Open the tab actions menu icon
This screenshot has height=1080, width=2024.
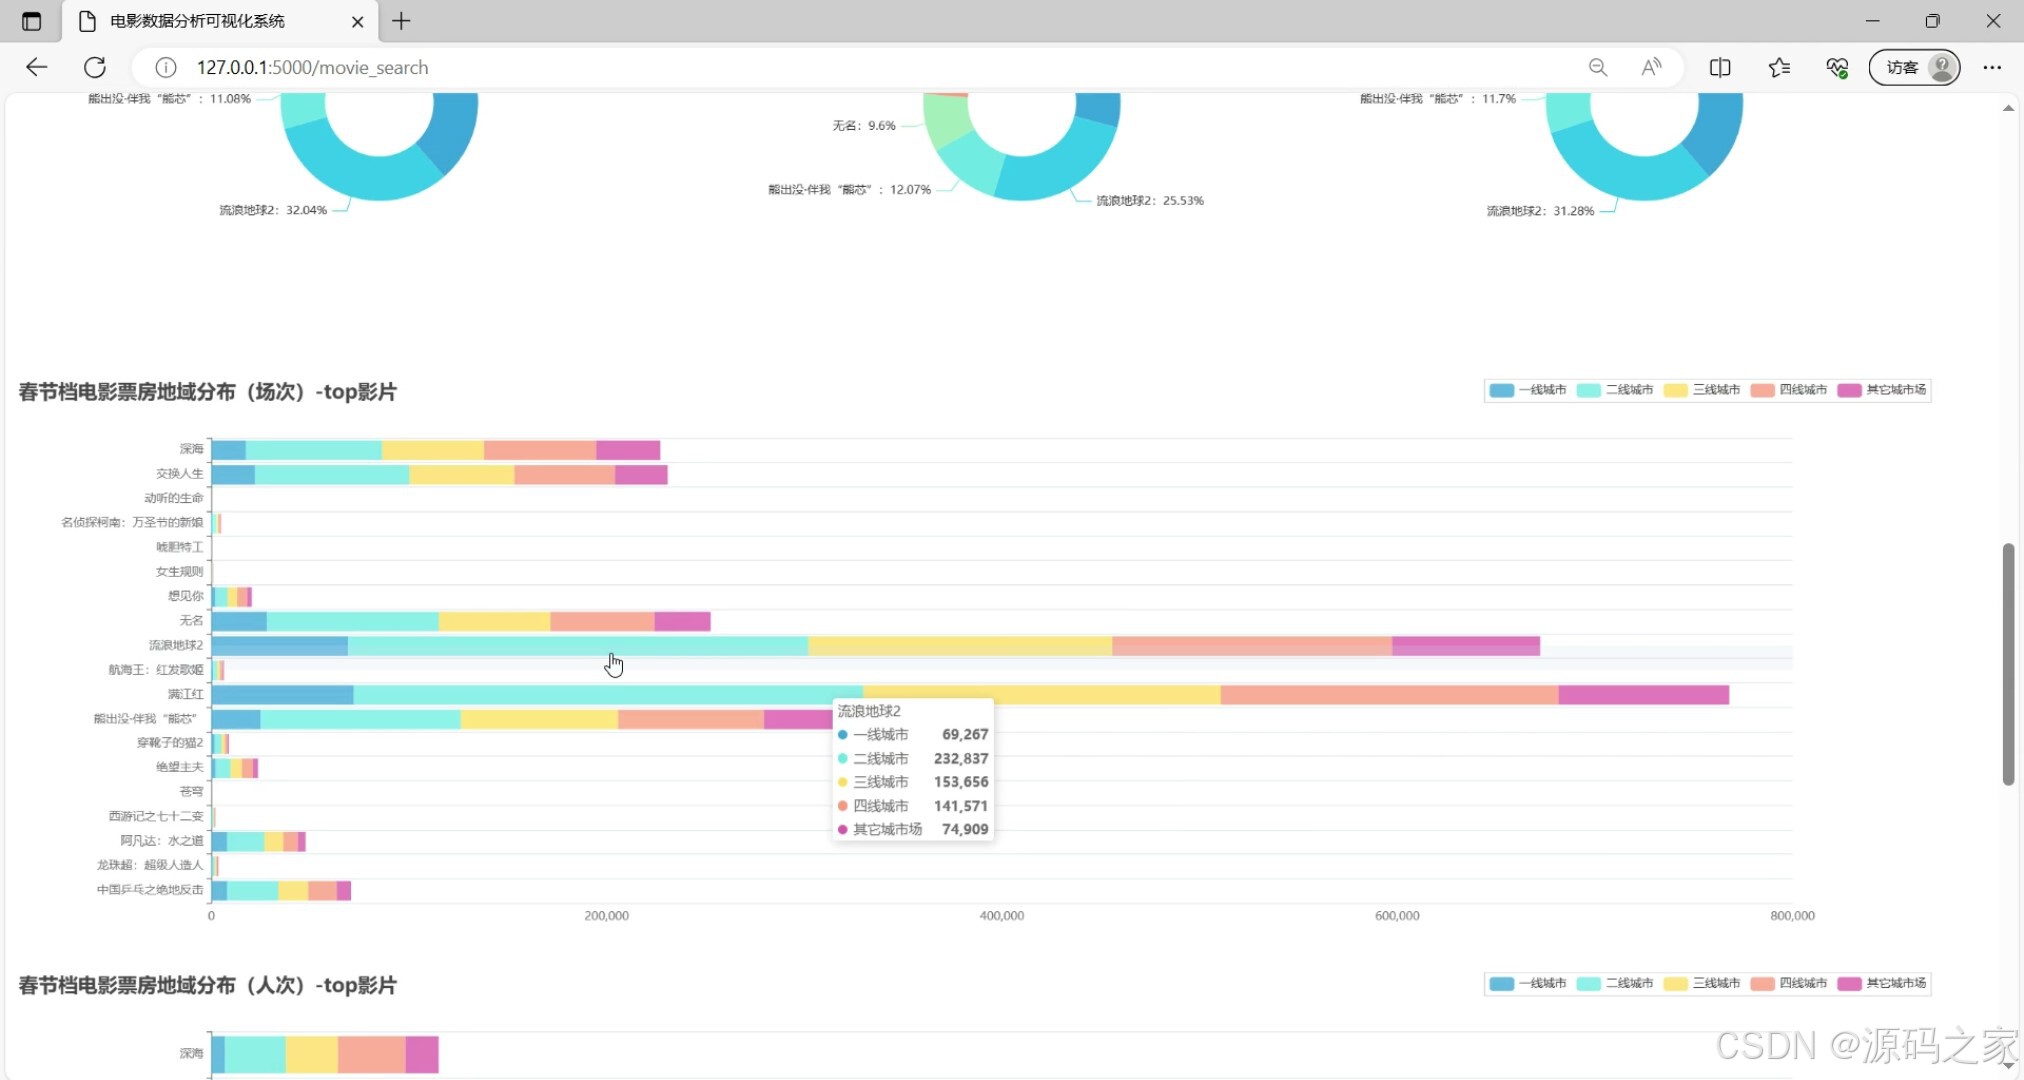pos(31,21)
